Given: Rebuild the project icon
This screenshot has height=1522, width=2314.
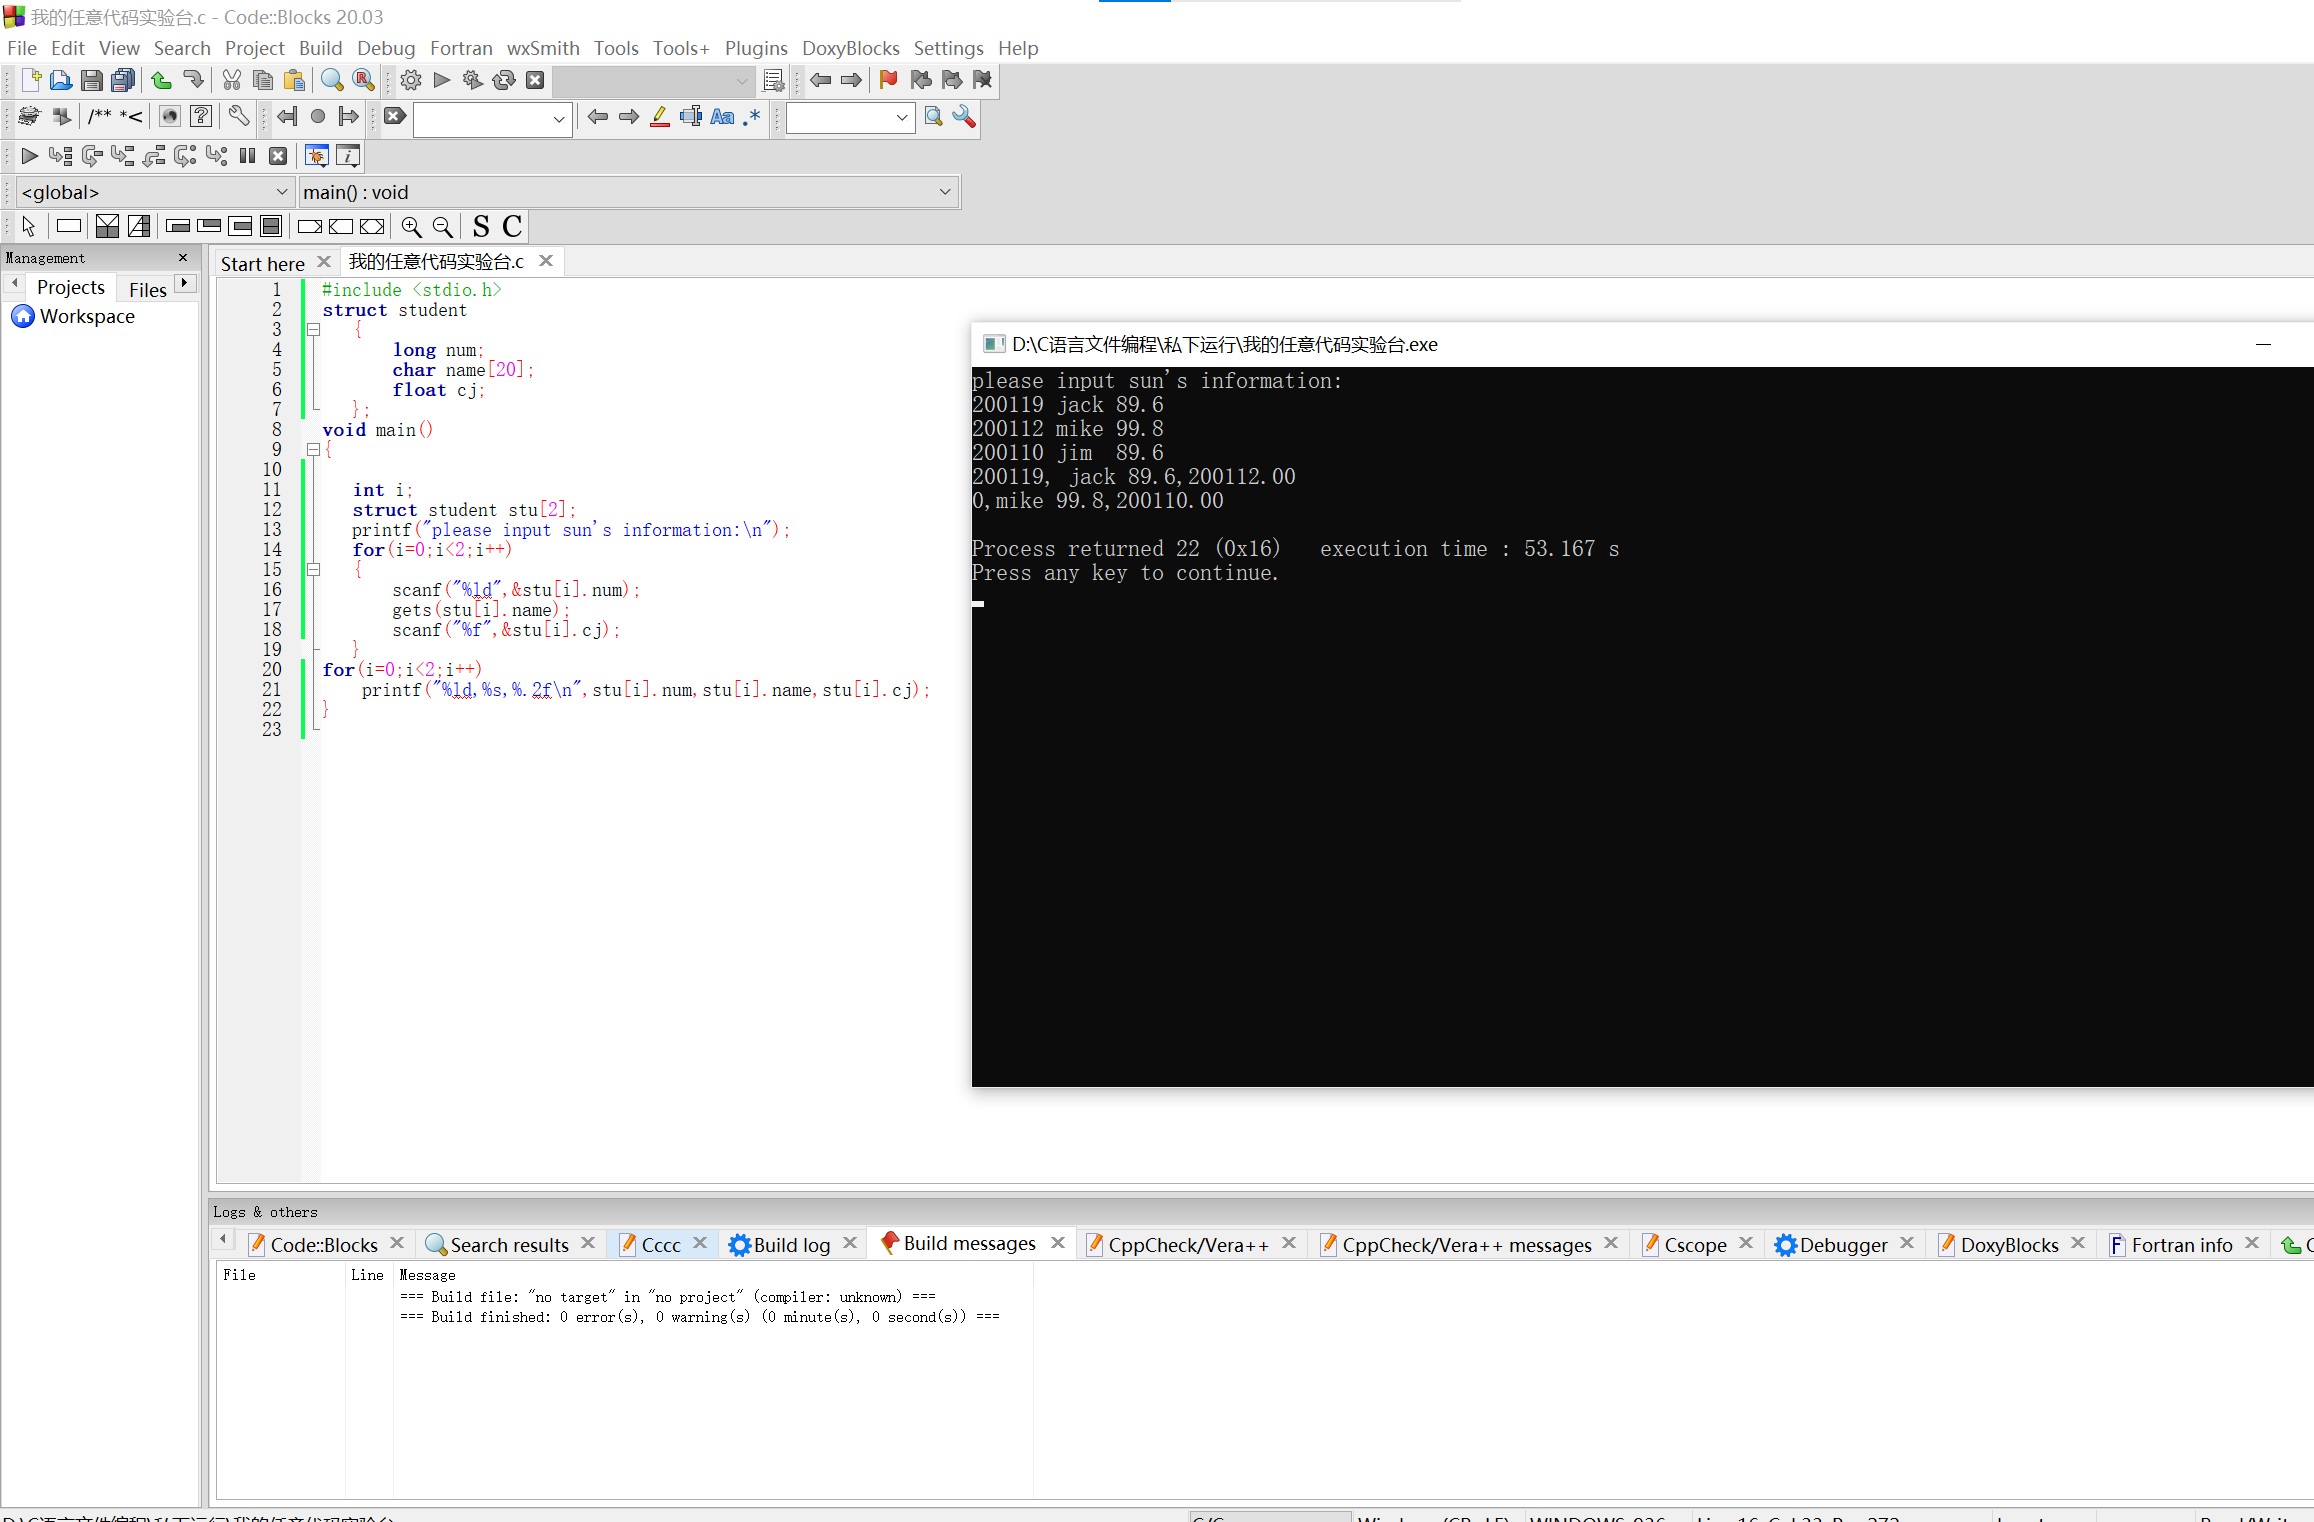Looking at the screenshot, I should [504, 80].
